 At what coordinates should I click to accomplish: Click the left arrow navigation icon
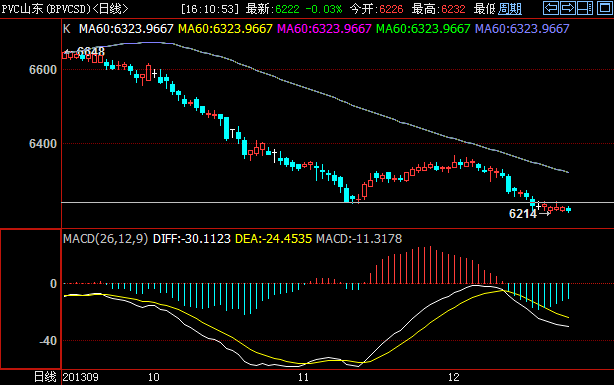[551, 8]
